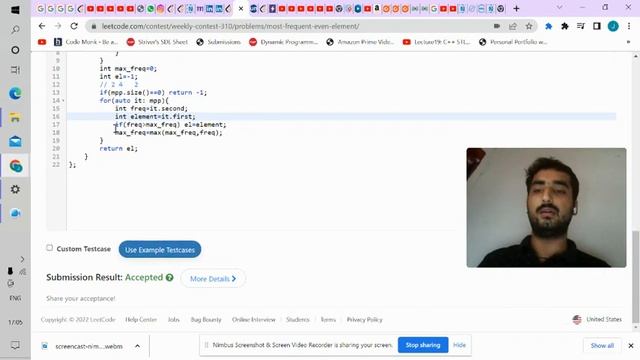The height and width of the screenshot is (360, 640).
Task: Open the Striver's SDE Sheet bookmark
Action: point(157,42)
